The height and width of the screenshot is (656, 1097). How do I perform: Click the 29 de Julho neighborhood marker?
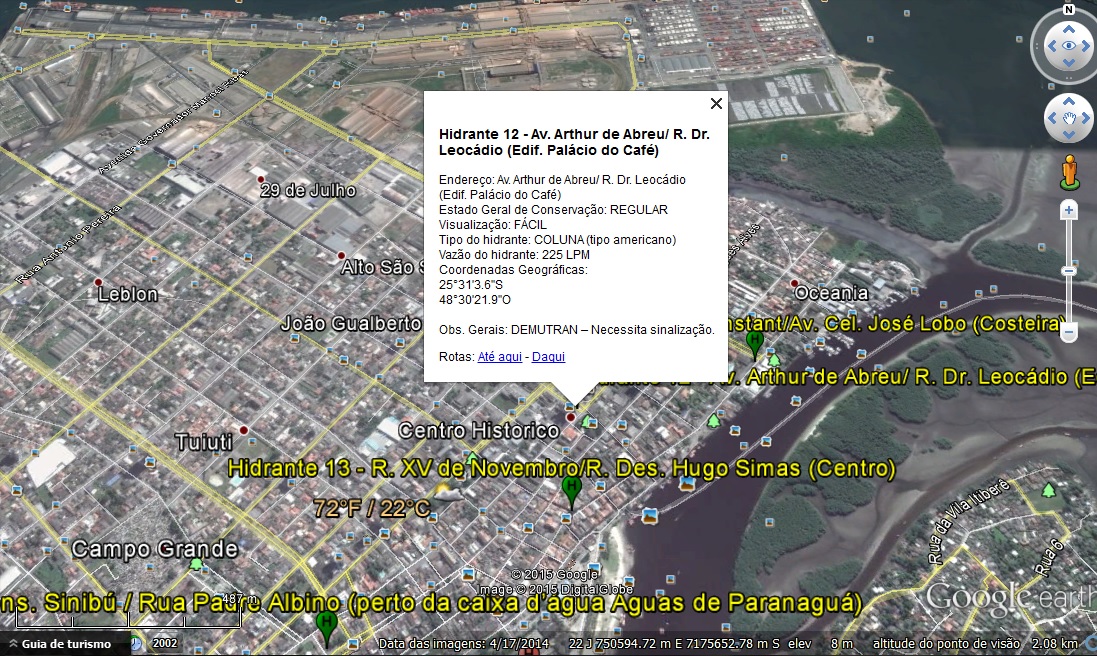click(260, 180)
